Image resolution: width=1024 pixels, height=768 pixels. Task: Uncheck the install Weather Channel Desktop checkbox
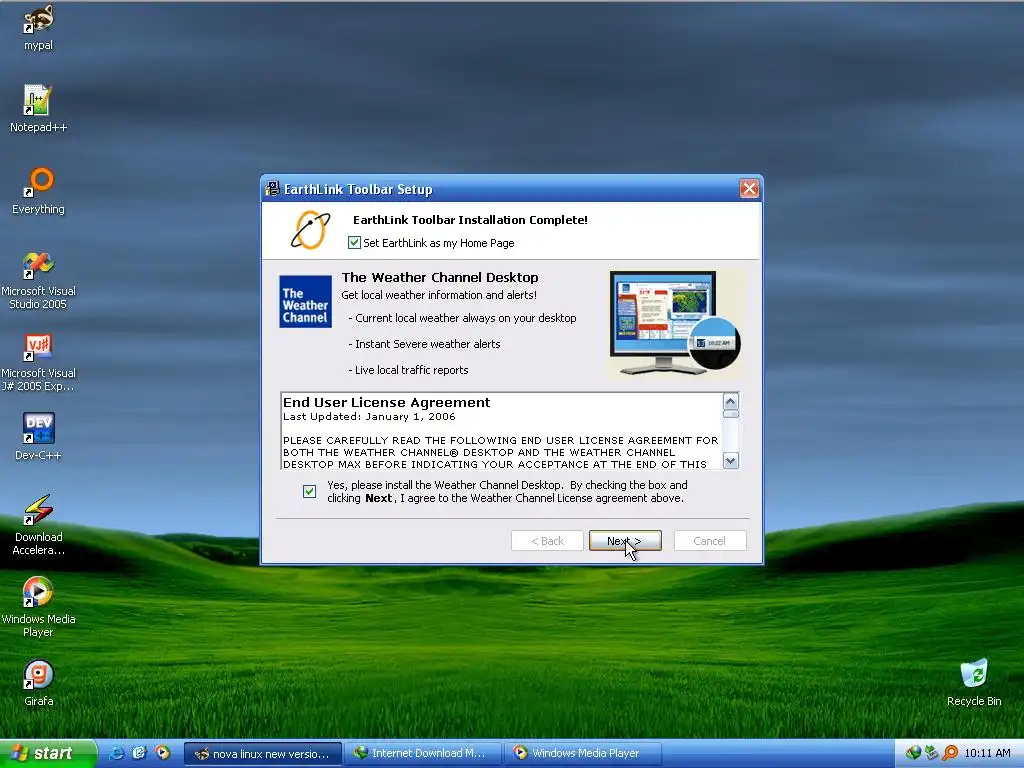click(310, 491)
